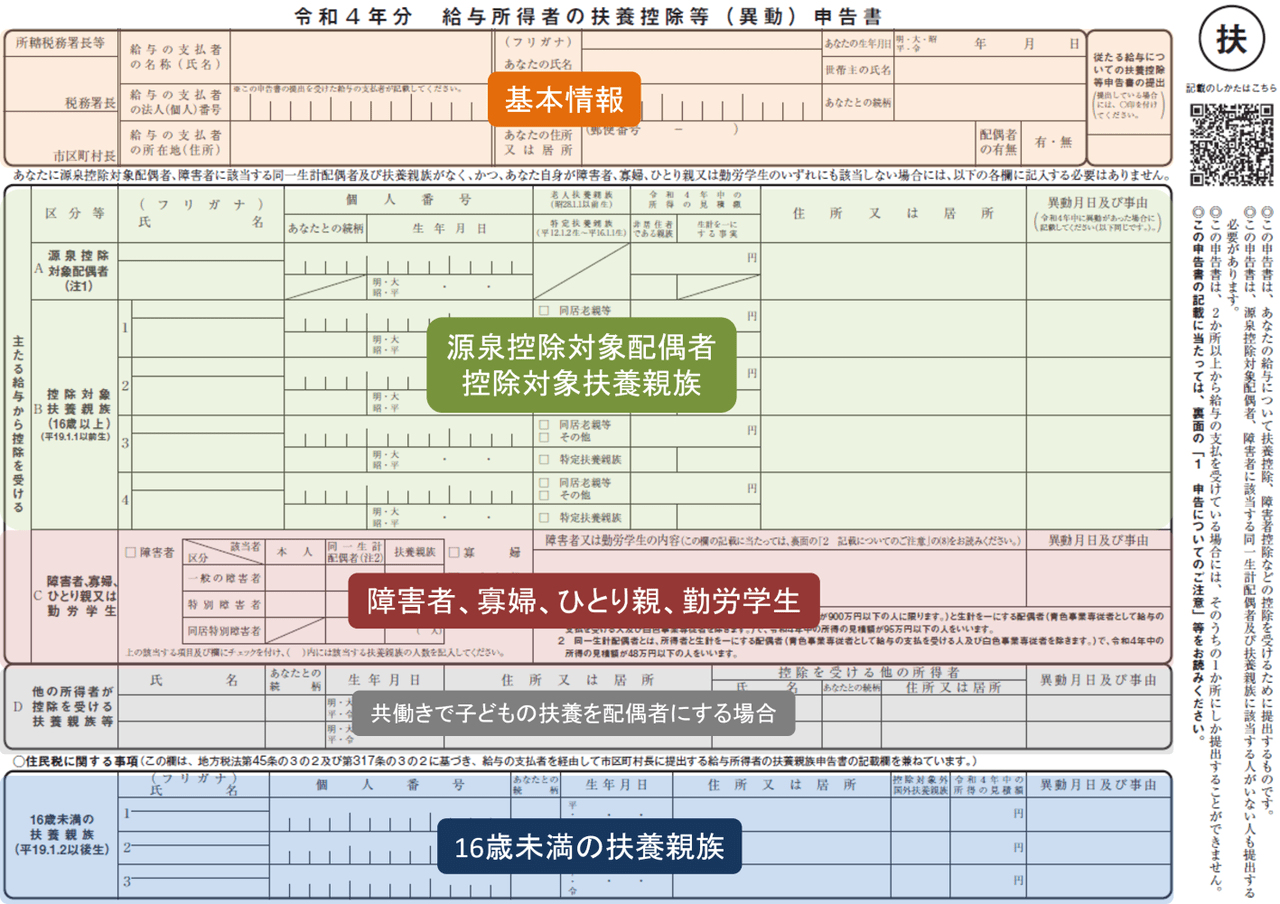Click spouse 住所又は居所 field in row A
Screen dimensions: 1280x904
click(893, 272)
